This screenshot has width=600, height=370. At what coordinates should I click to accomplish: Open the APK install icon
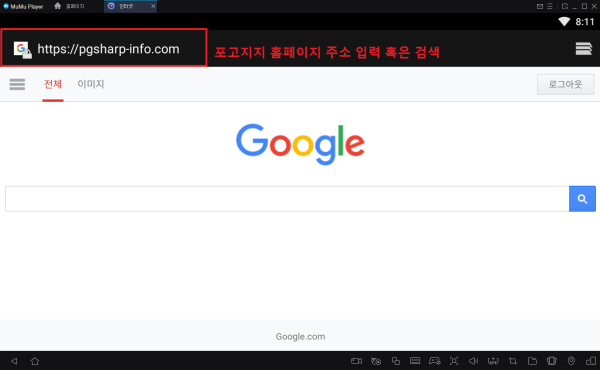point(493,361)
